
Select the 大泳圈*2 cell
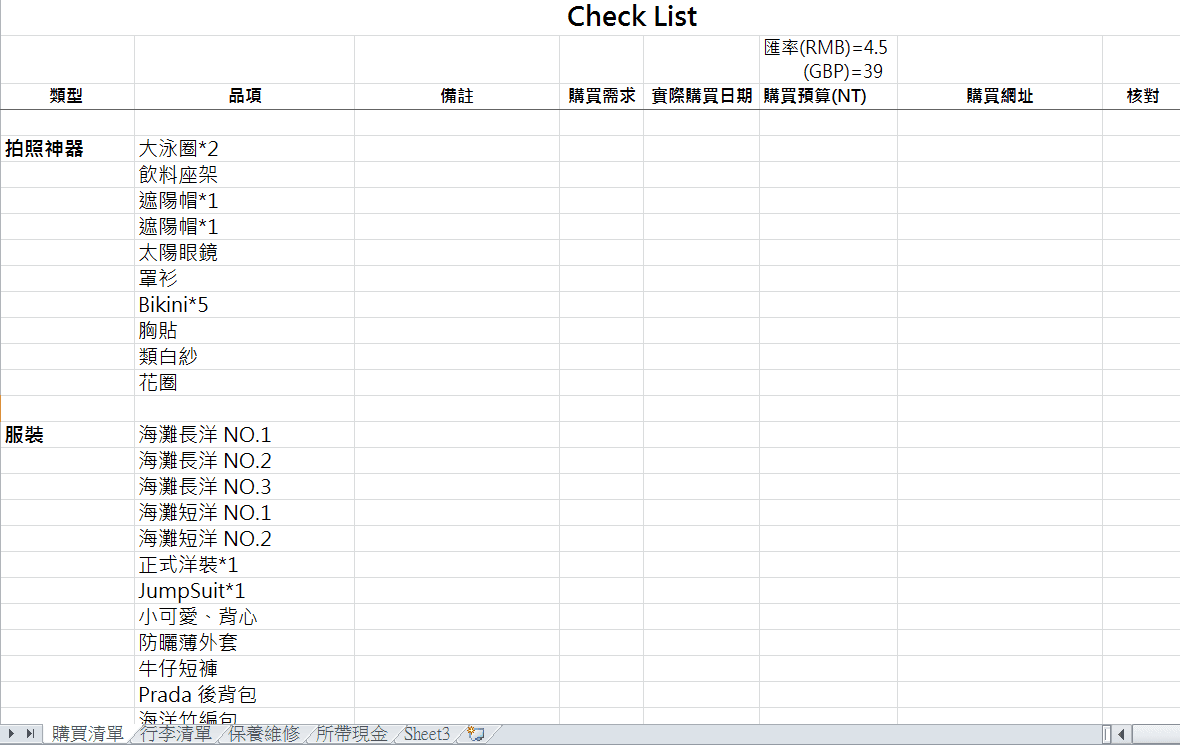(x=245, y=149)
